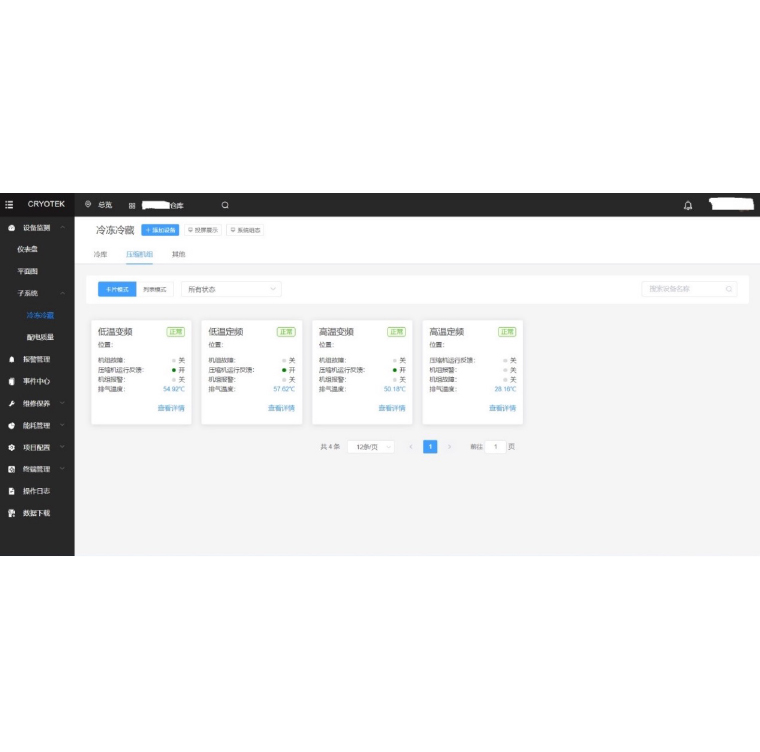Click the 项目配置 gear icon in sidebar
The height and width of the screenshot is (752, 760).
point(11,447)
